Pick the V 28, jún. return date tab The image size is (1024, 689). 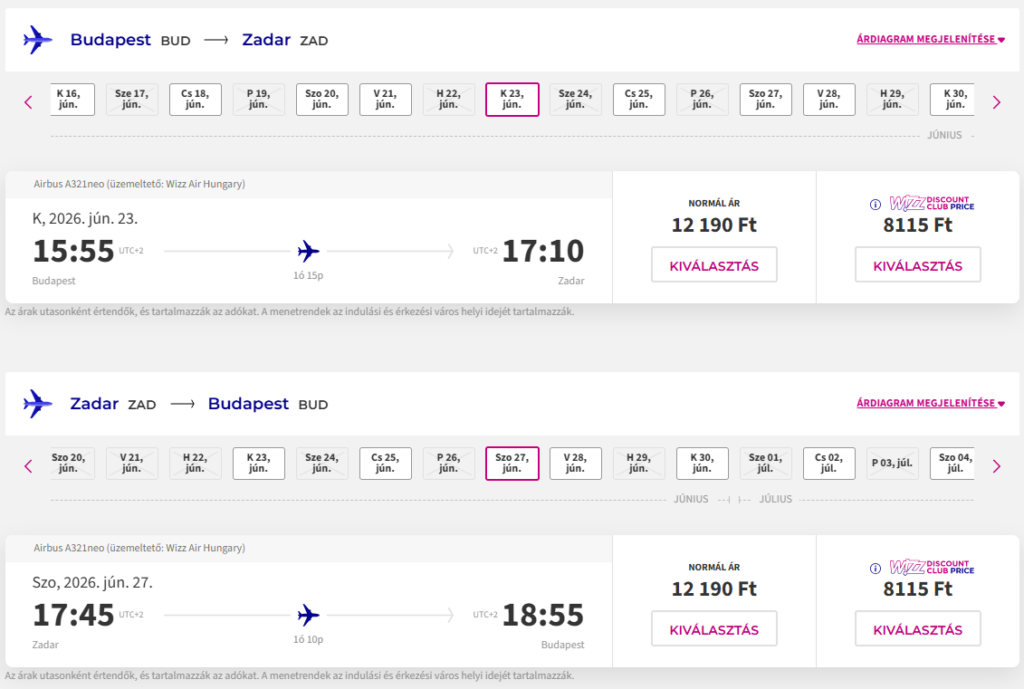[x=575, y=463]
